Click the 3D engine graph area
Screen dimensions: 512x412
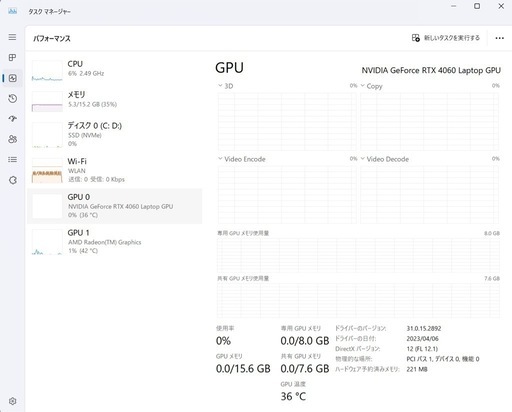point(287,122)
